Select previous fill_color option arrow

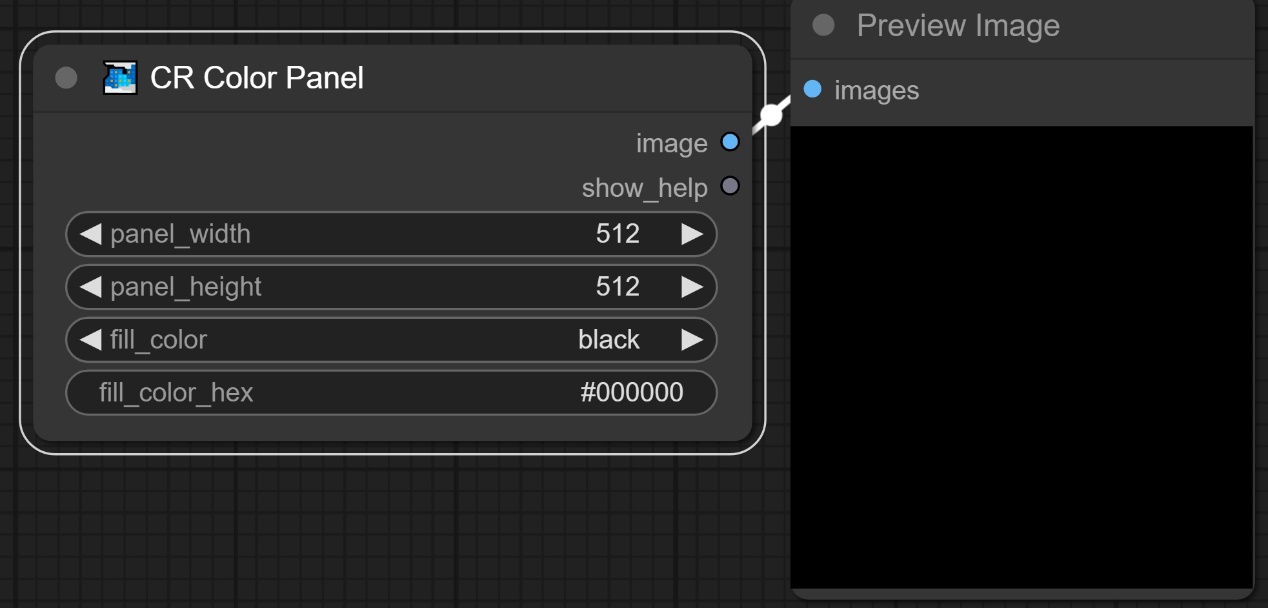(x=91, y=340)
